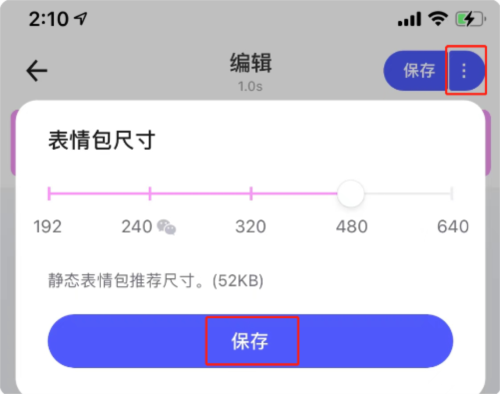Click the slider's white round handle
The image size is (500, 394).
[351, 194]
